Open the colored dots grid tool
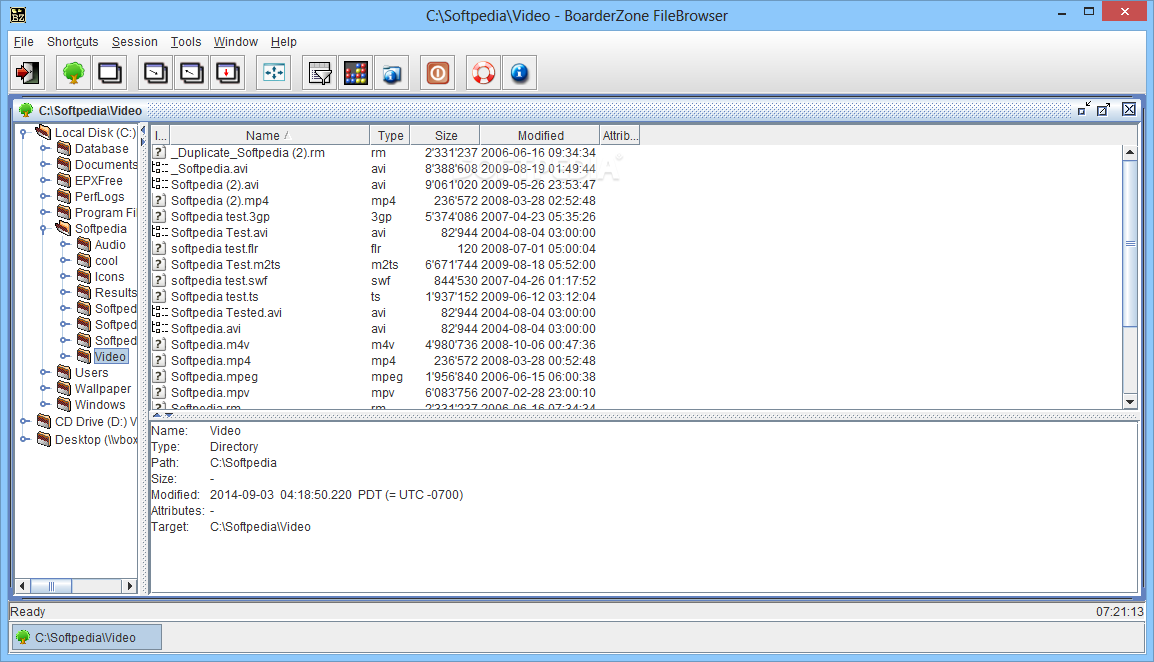Image resolution: width=1154 pixels, height=662 pixels. coord(355,73)
